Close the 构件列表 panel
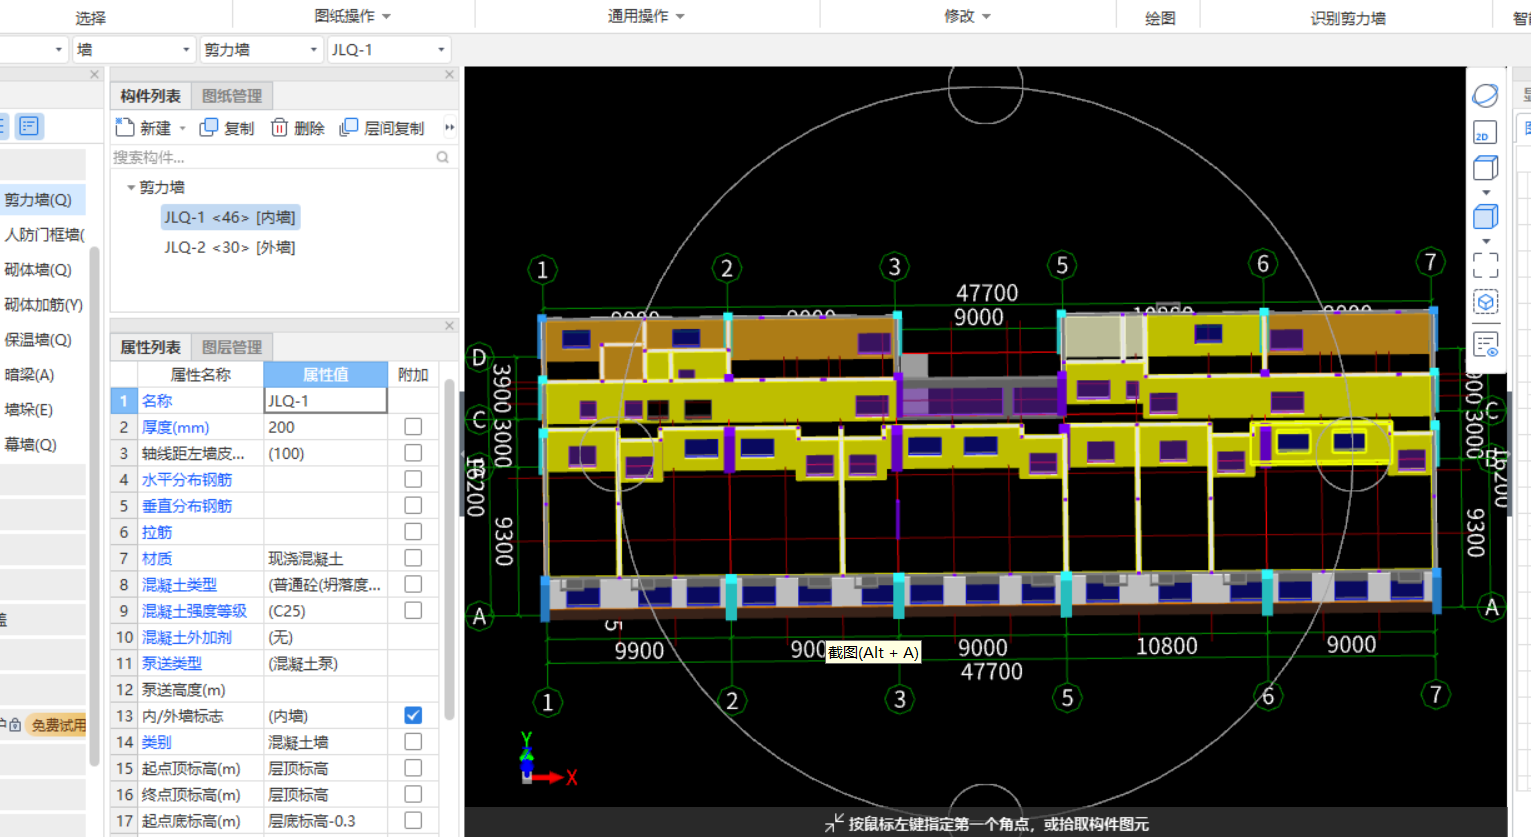This screenshot has width=1531, height=837. tap(449, 75)
